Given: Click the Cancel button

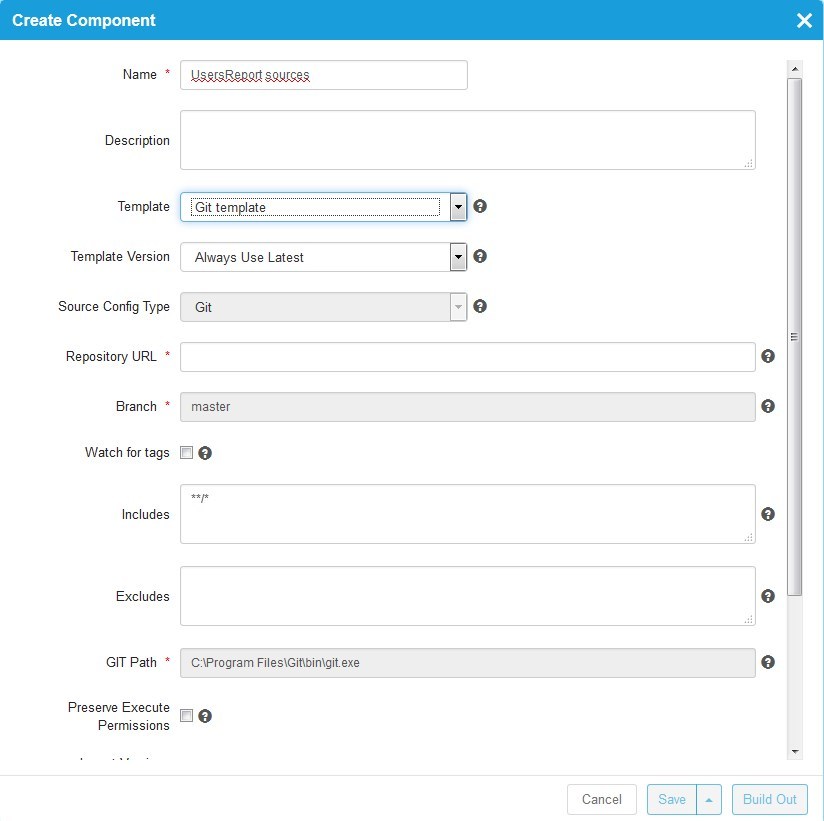Looking at the screenshot, I should pos(602,799).
